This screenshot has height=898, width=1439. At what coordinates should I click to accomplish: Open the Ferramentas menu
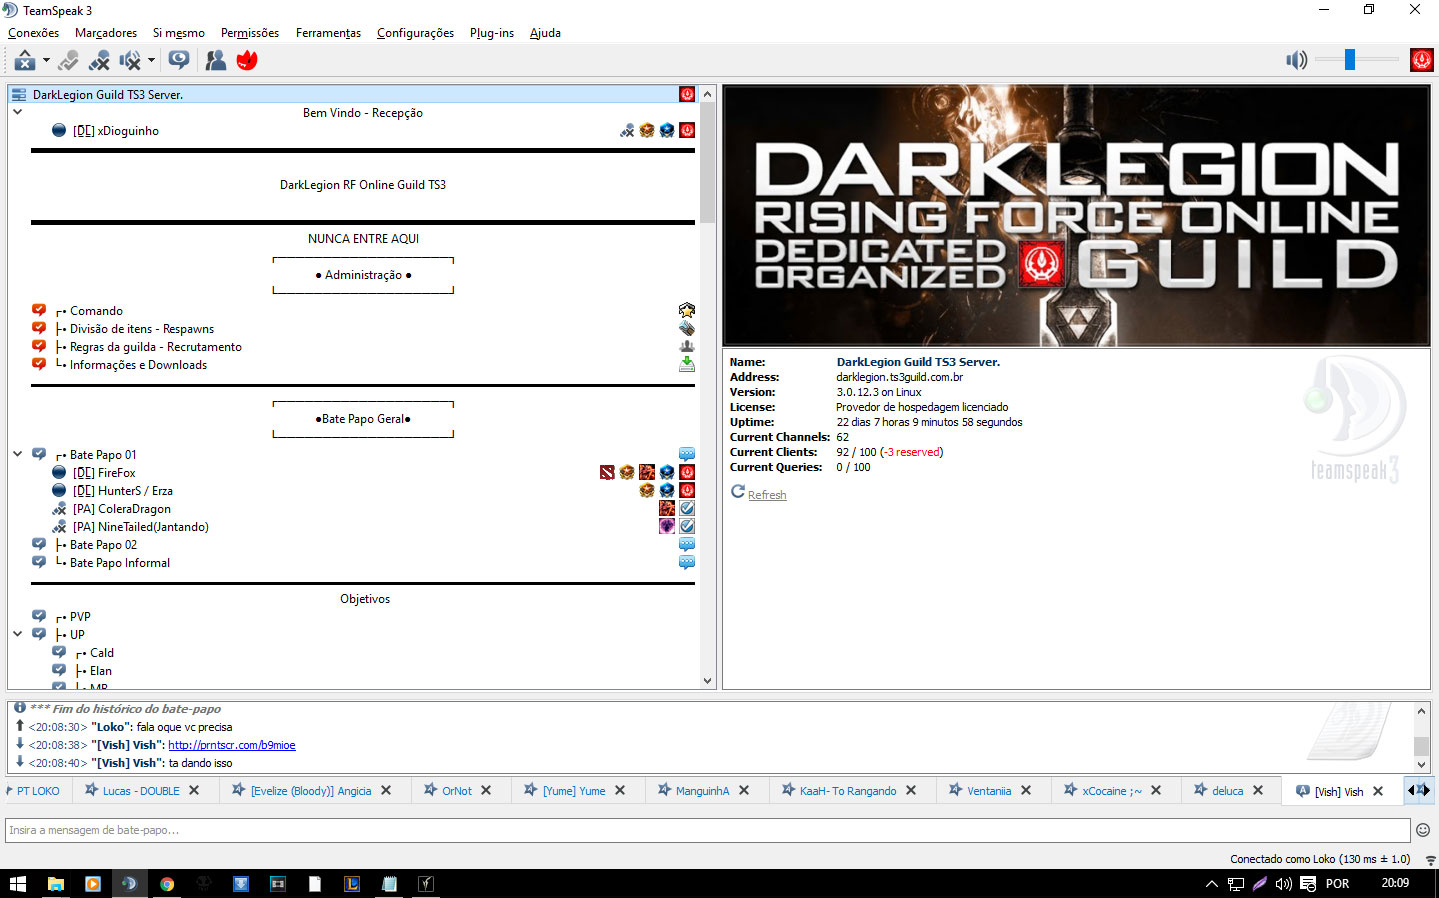[x=328, y=33]
